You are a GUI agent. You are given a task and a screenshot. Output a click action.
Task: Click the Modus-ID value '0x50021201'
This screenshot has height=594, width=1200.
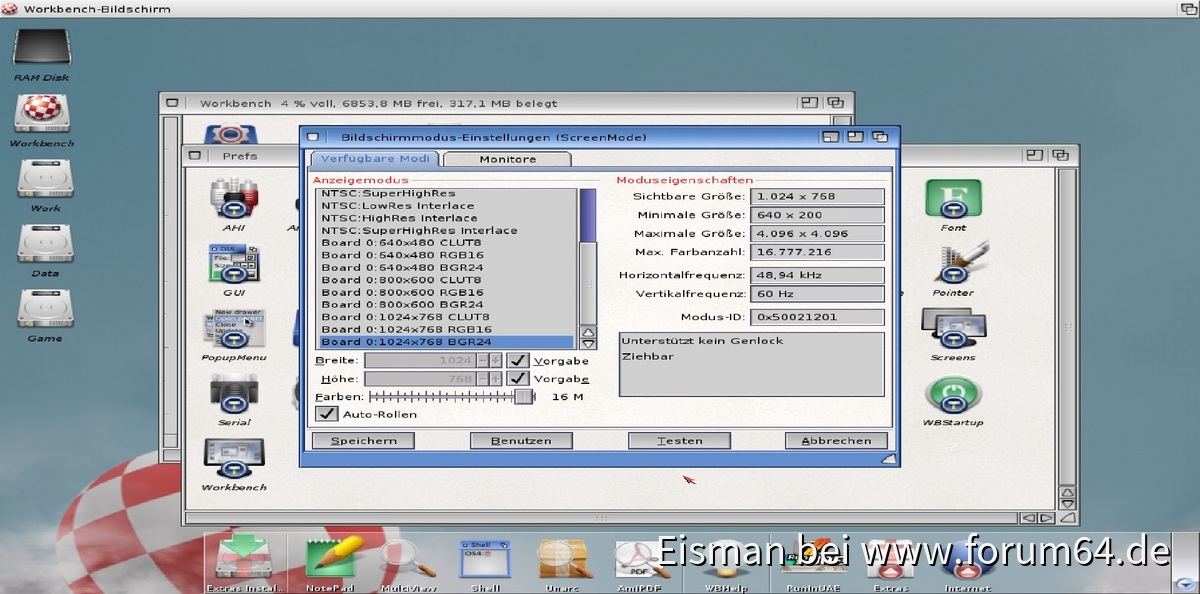tap(817, 317)
